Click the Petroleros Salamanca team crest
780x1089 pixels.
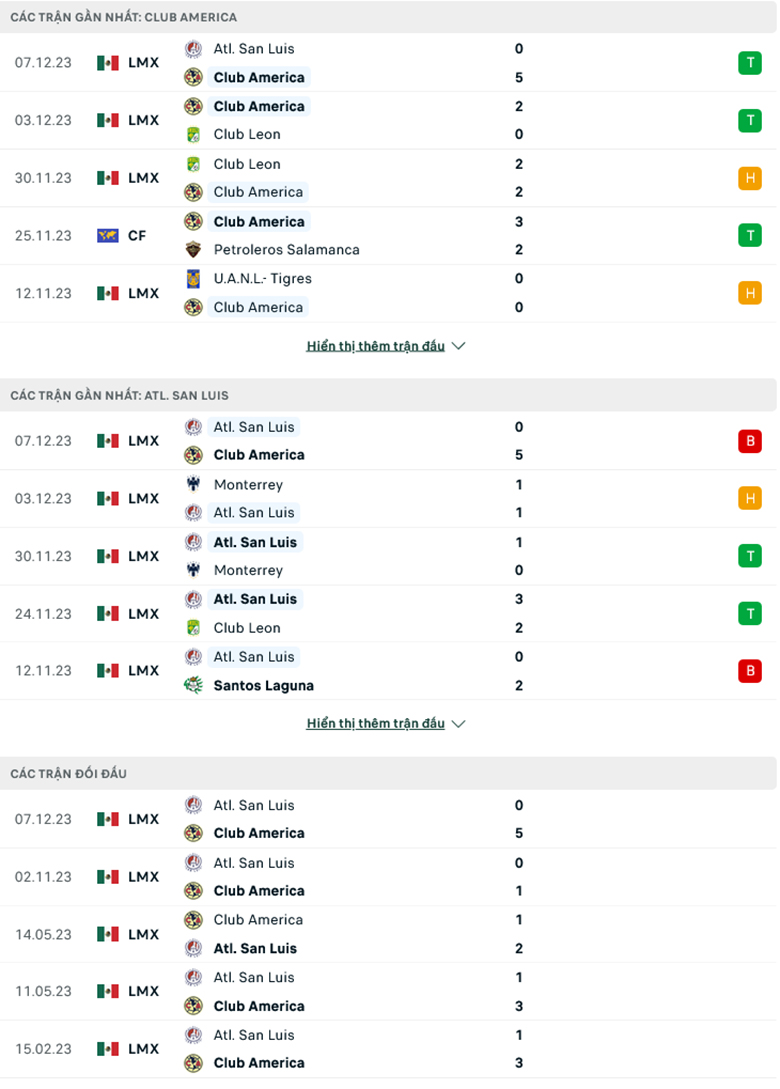pyautogui.click(x=193, y=250)
